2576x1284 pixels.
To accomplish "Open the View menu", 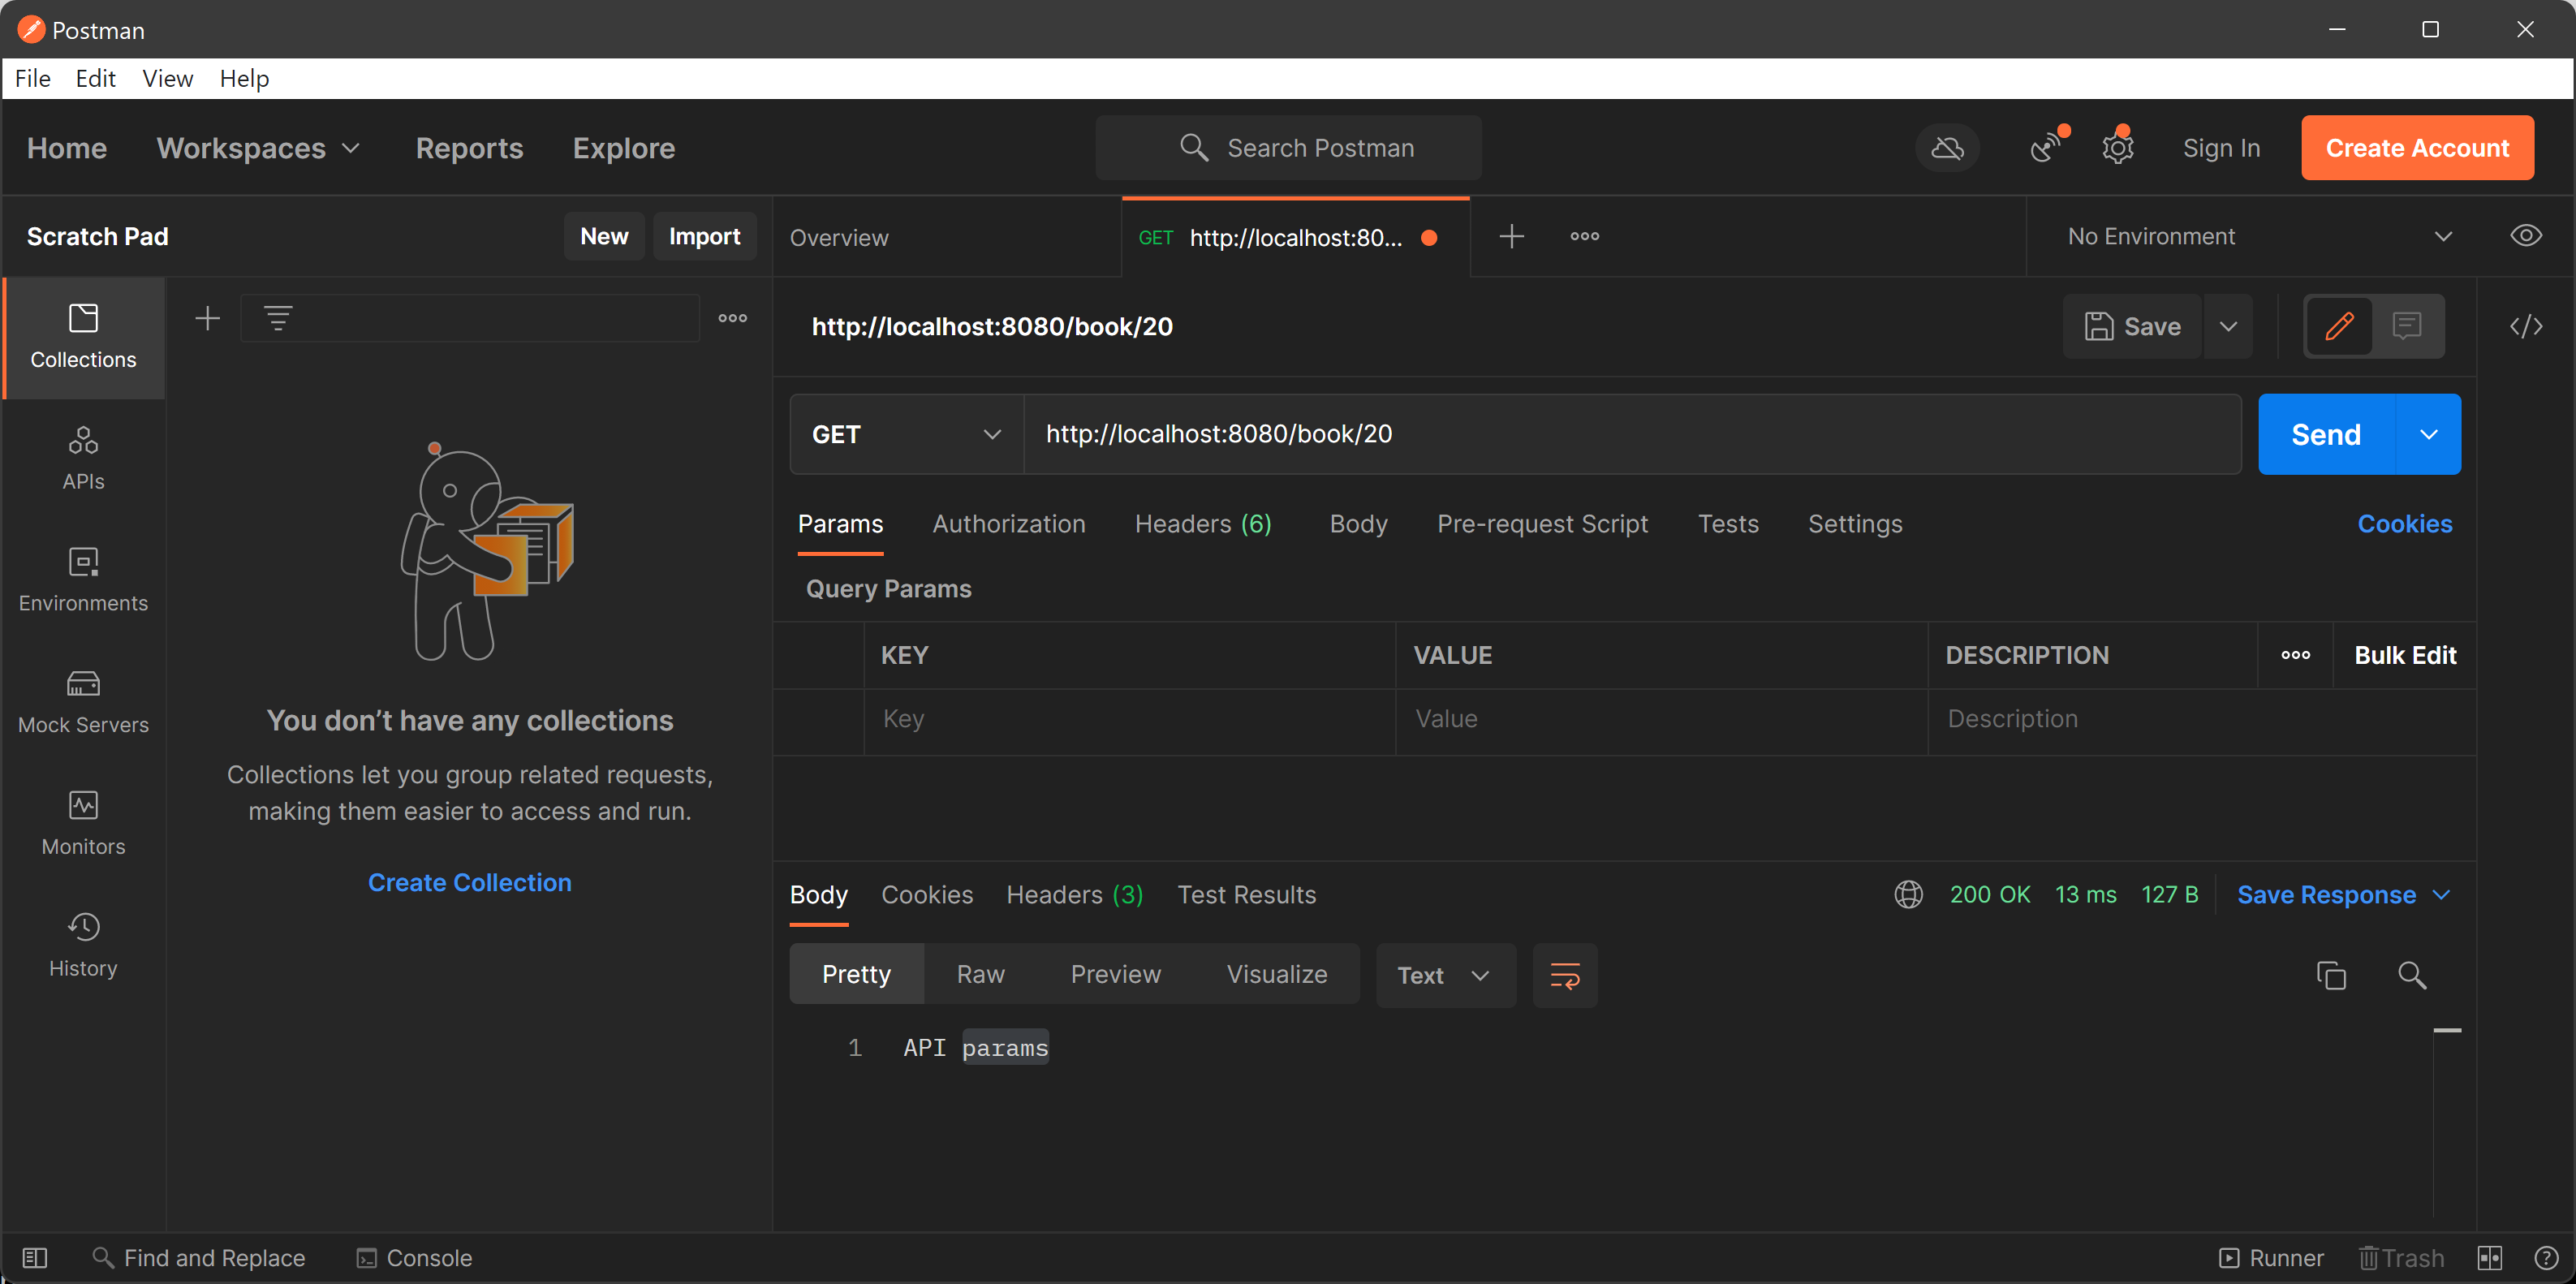I will (x=167, y=78).
